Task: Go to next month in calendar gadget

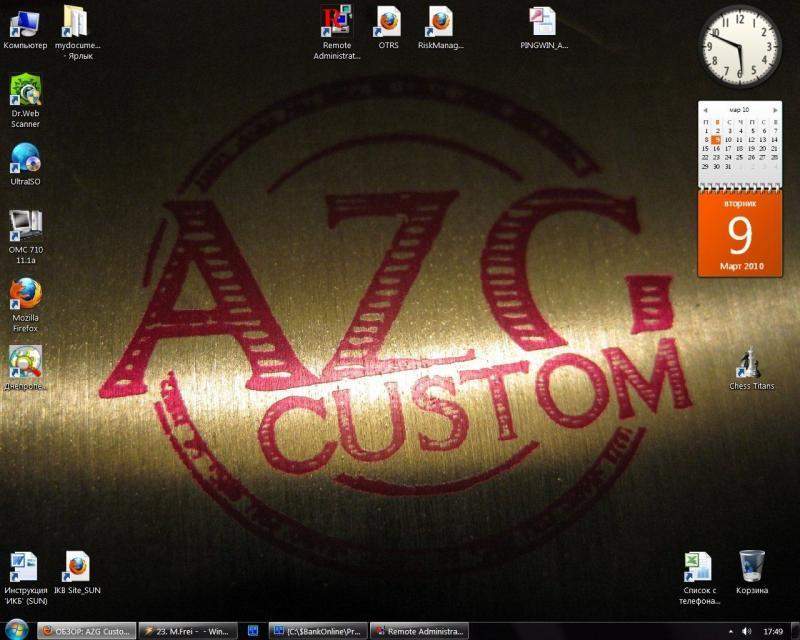Action: click(775, 110)
